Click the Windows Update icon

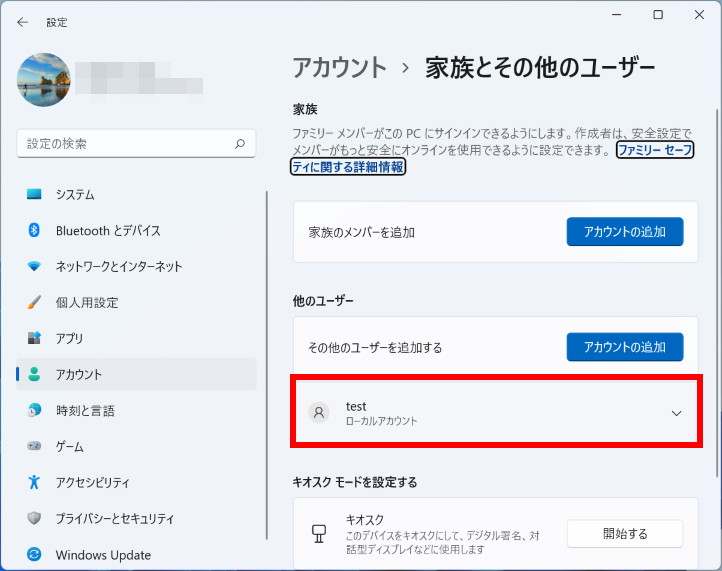[x=34, y=554]
